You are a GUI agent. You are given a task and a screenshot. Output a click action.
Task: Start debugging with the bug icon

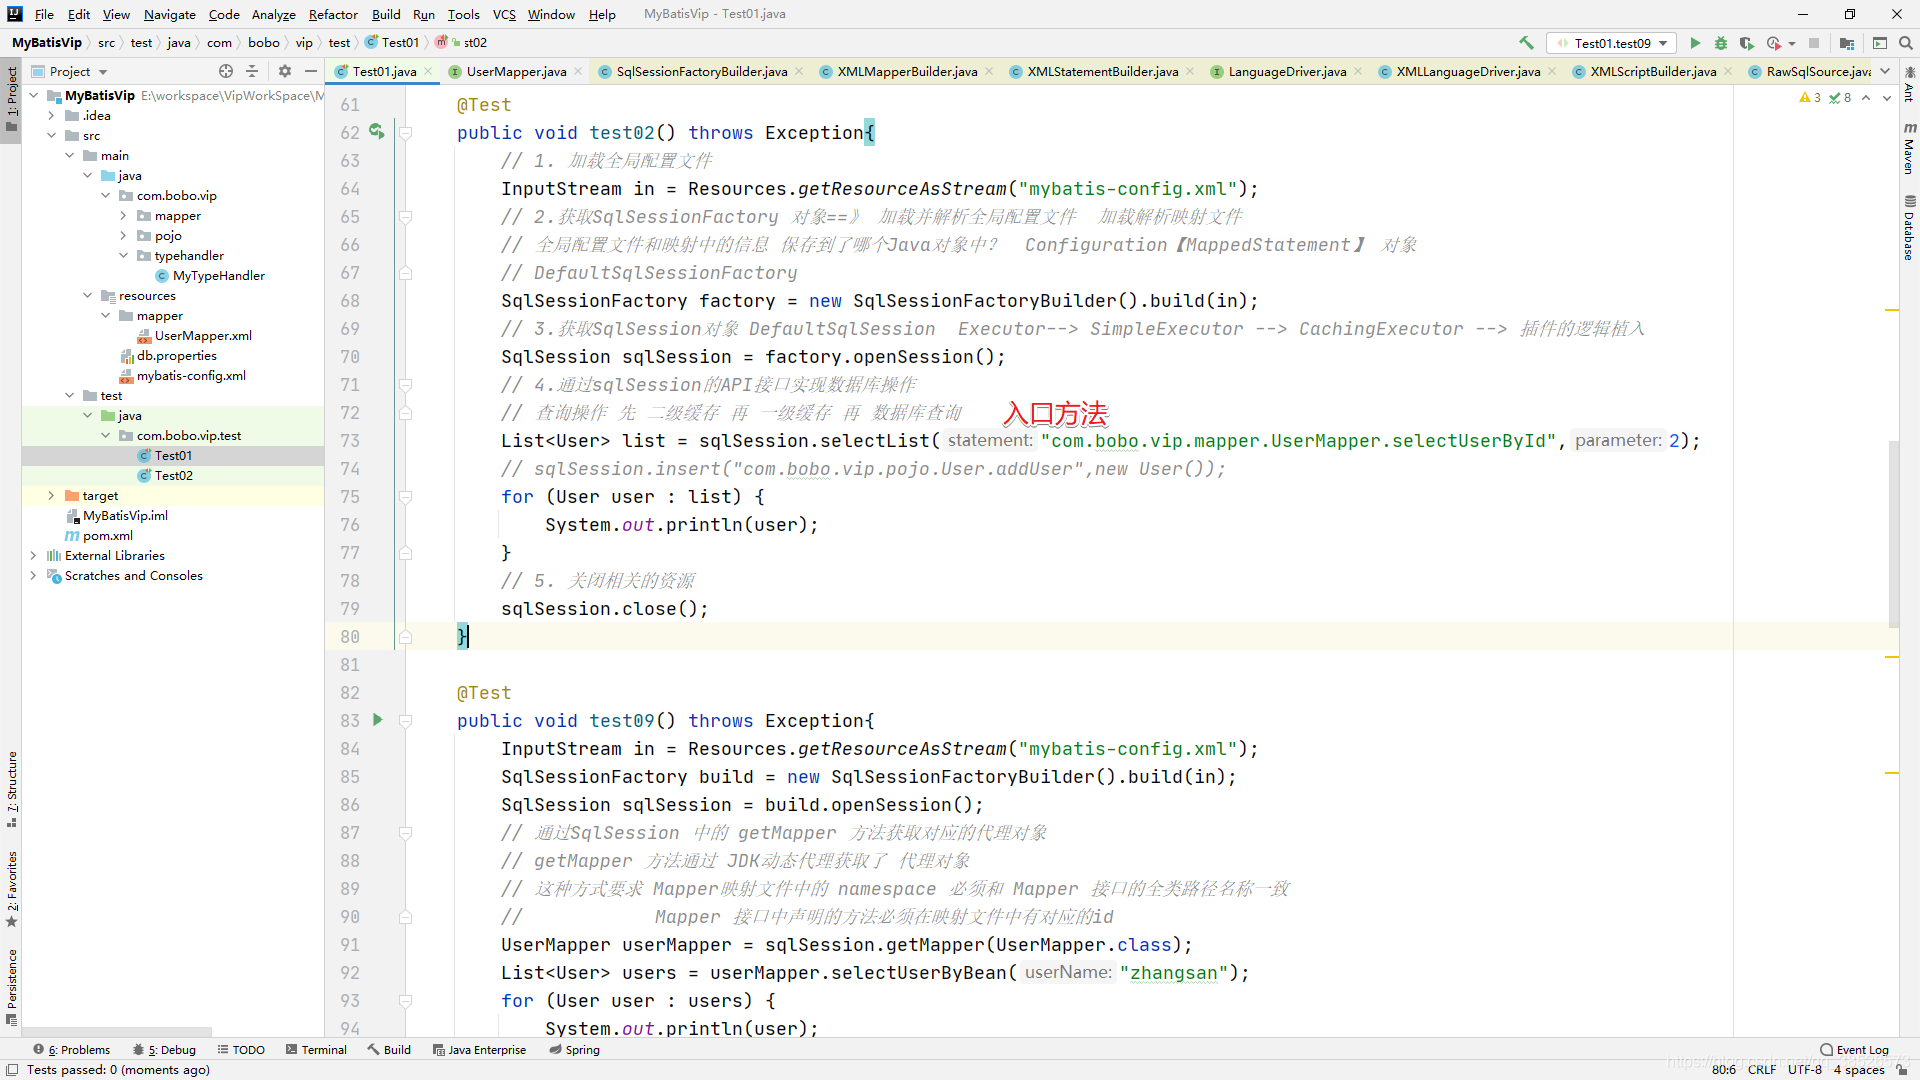click(x=1721, y=43)
